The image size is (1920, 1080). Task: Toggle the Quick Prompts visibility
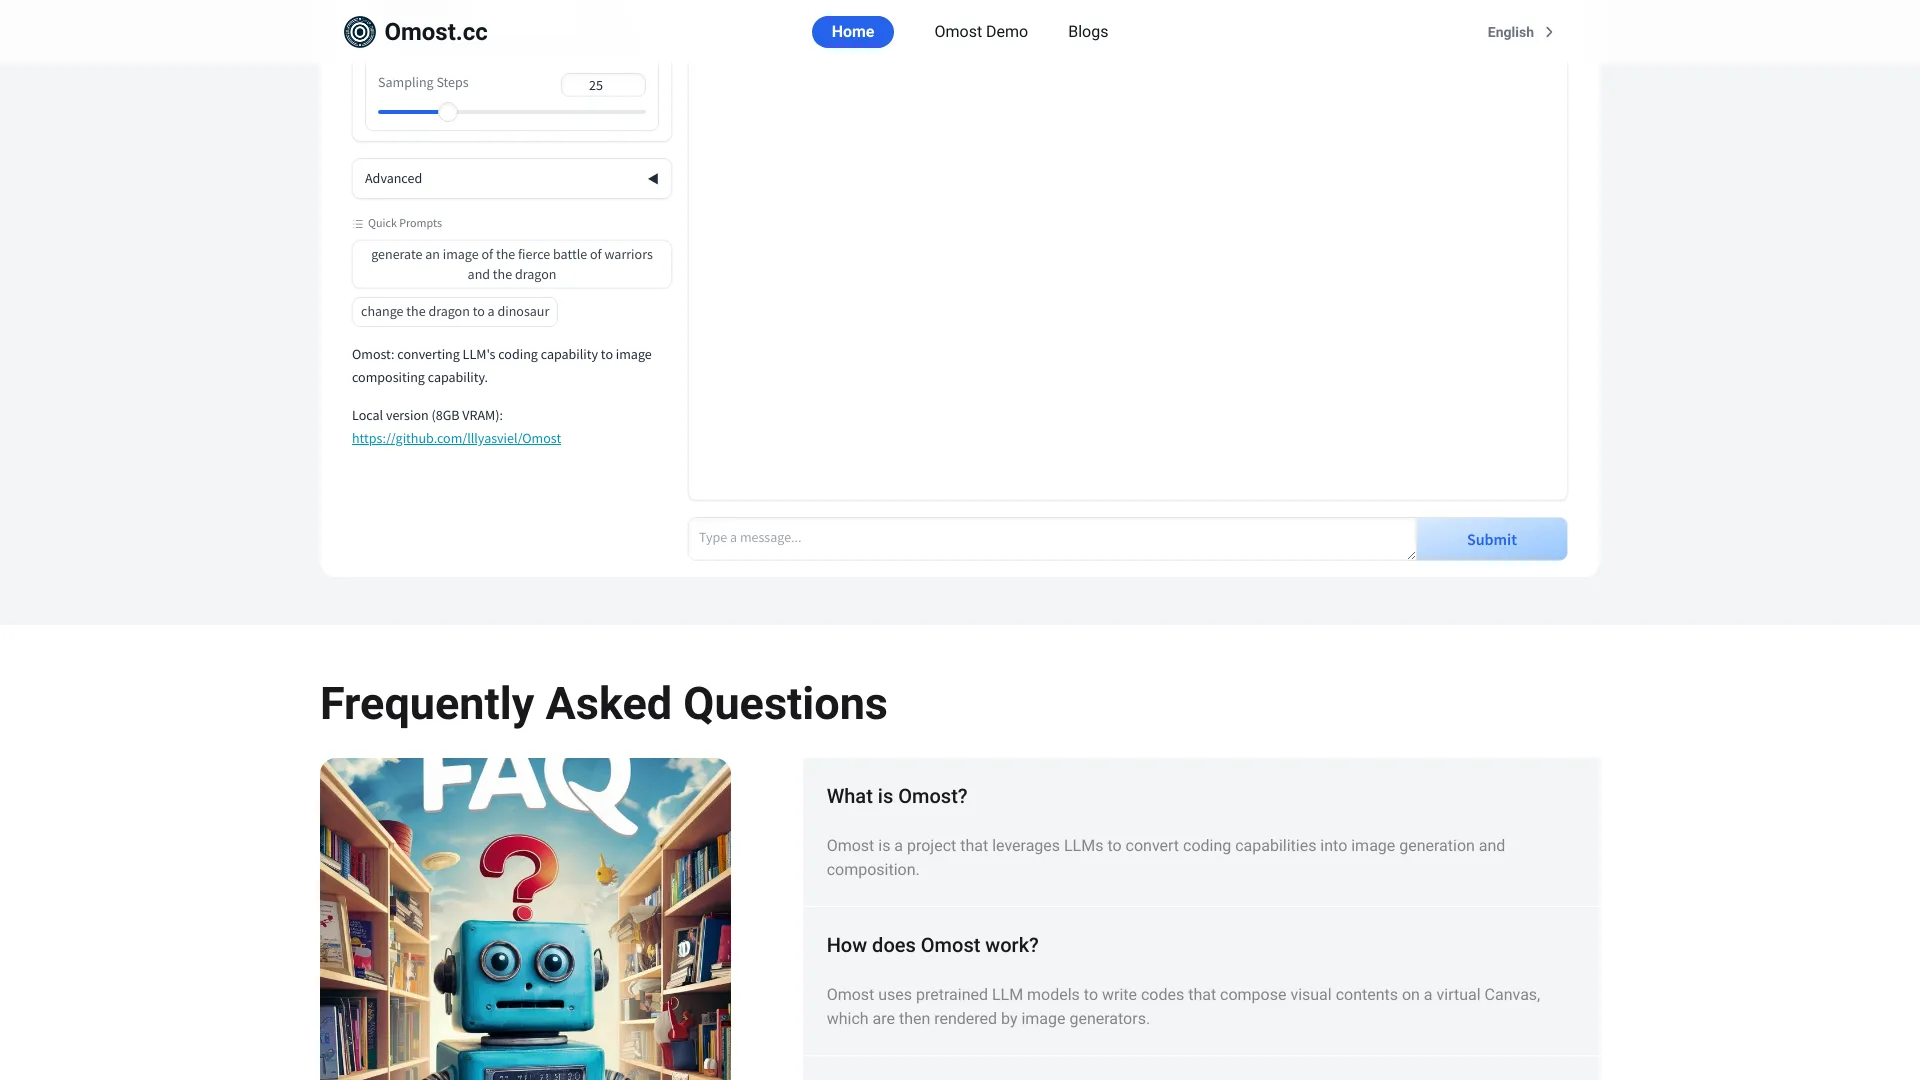coord(398,223)
